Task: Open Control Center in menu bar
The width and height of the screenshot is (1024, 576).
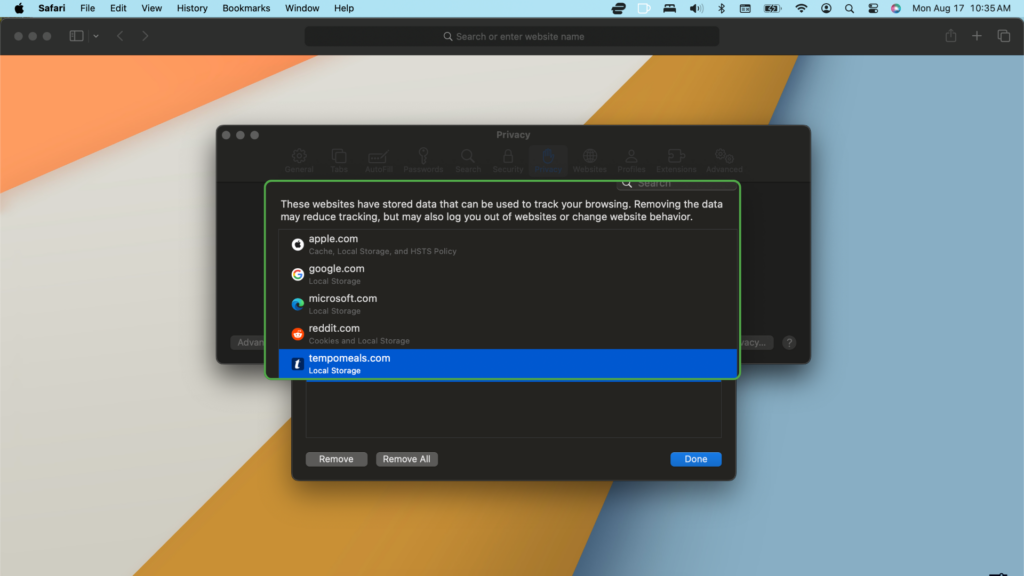Action: pyautogui.click(x=873, y=8)
